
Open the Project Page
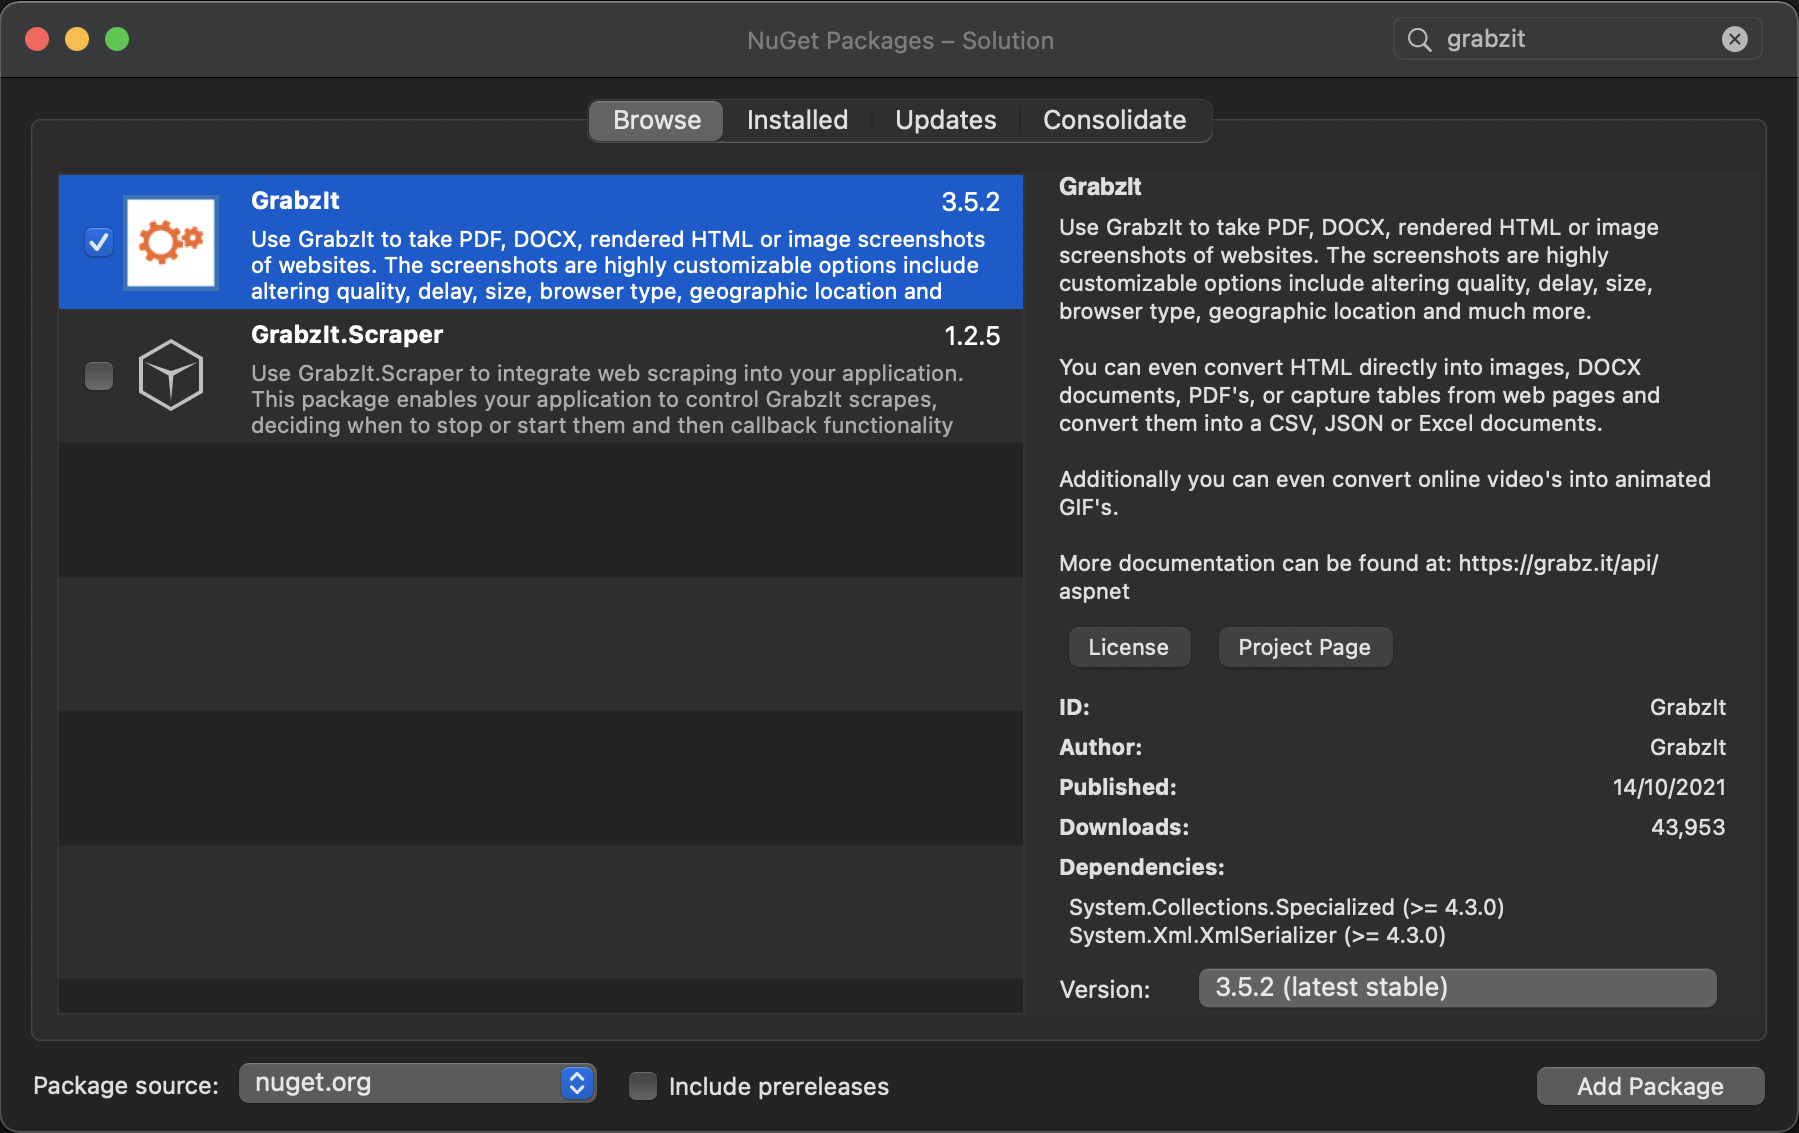1304,647
